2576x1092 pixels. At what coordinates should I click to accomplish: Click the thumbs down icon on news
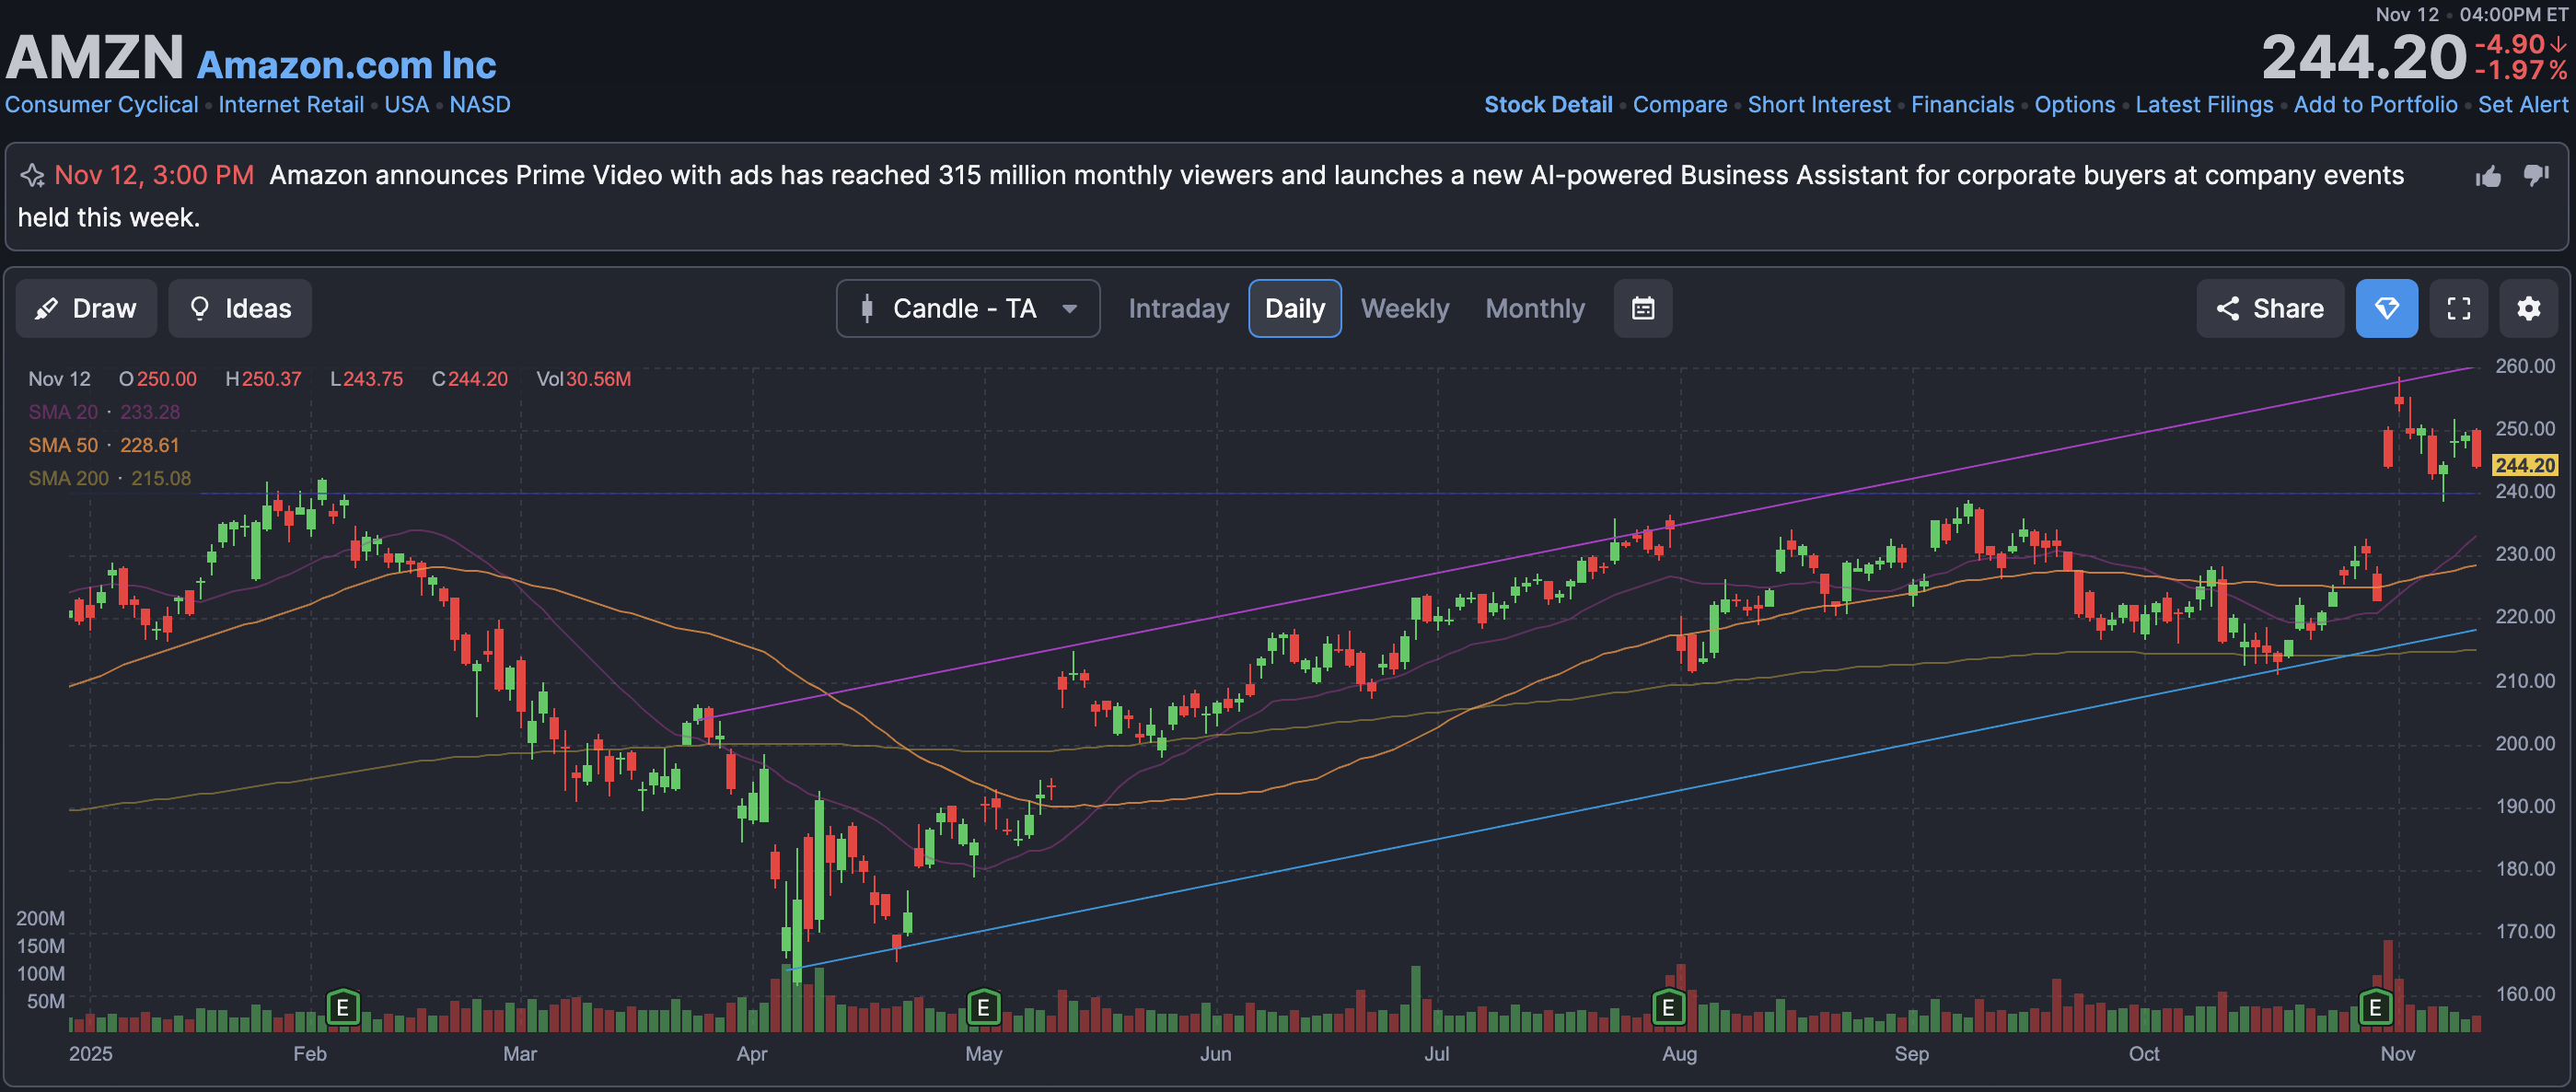(x=2536, y=175)
